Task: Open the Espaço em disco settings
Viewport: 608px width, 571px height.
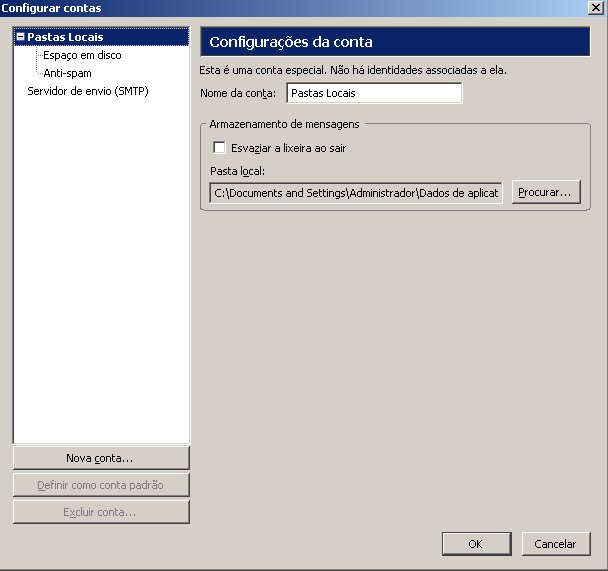Action: click(x=82, y=55)
